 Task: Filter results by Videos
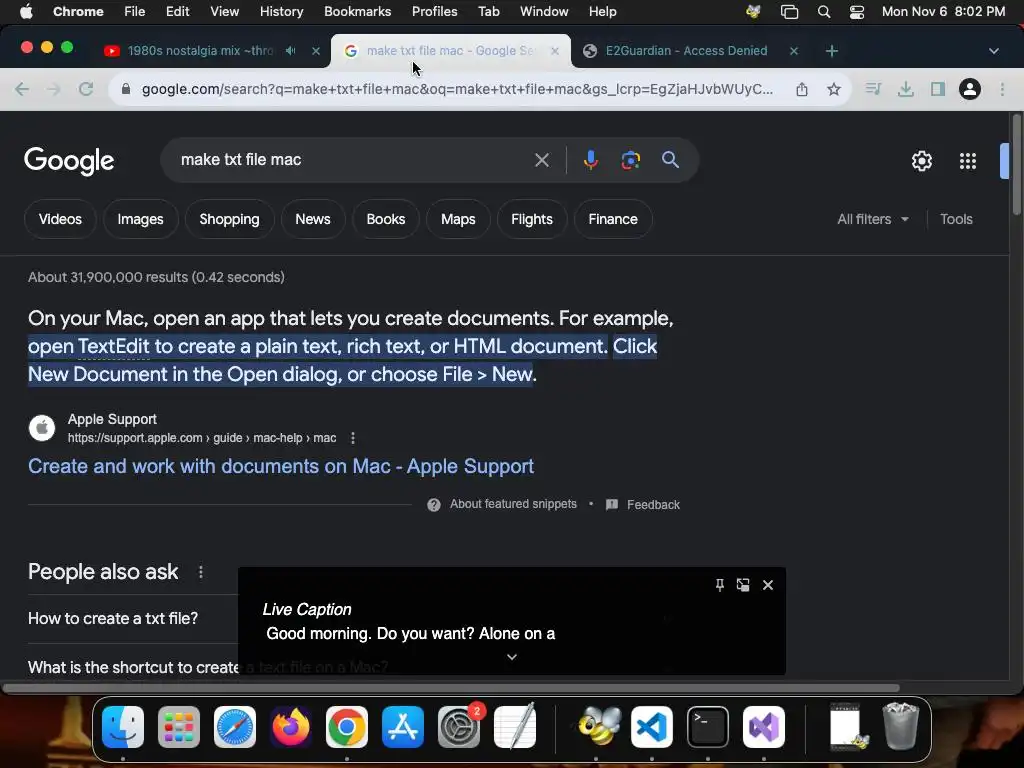point(60,219)
